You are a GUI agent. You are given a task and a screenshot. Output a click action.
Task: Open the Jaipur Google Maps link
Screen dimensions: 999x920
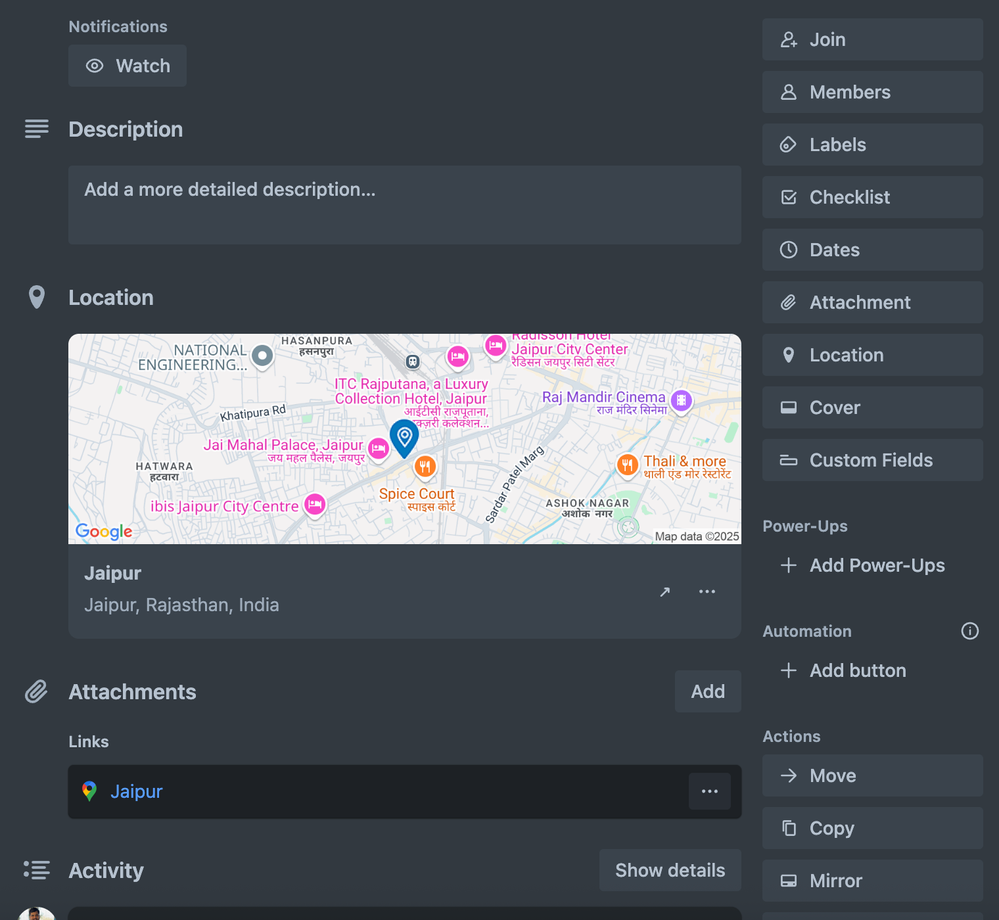pyautogui.click(x=136, y=791)
